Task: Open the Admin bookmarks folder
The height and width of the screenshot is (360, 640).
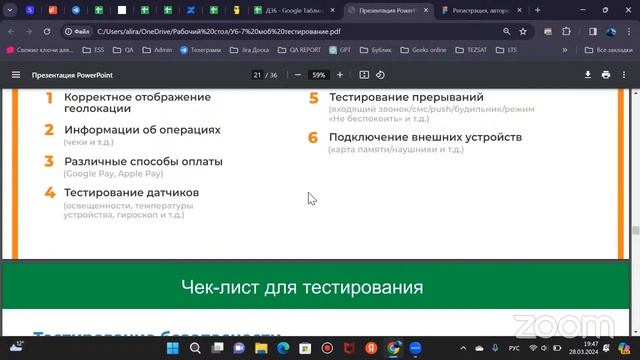Action: click(157, 50)
